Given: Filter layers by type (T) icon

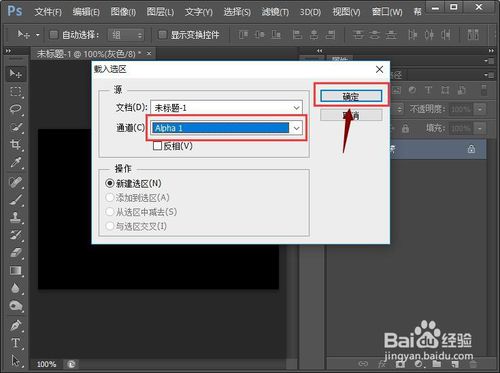Looking at the screenshot, I should click(428, 90).
